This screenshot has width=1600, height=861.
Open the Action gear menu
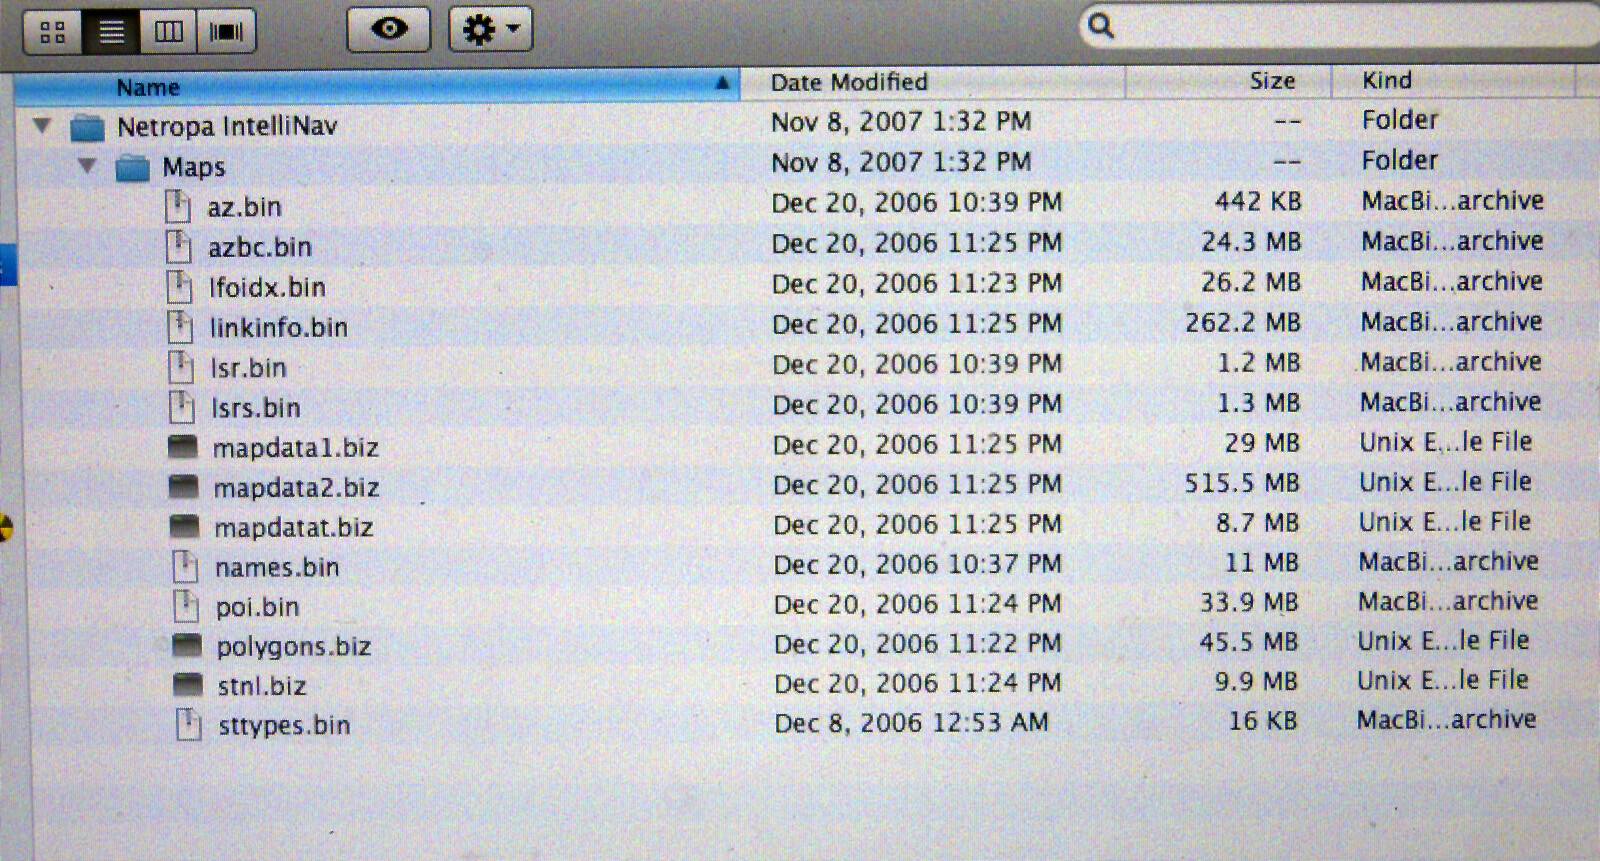[x=490, y=30]
